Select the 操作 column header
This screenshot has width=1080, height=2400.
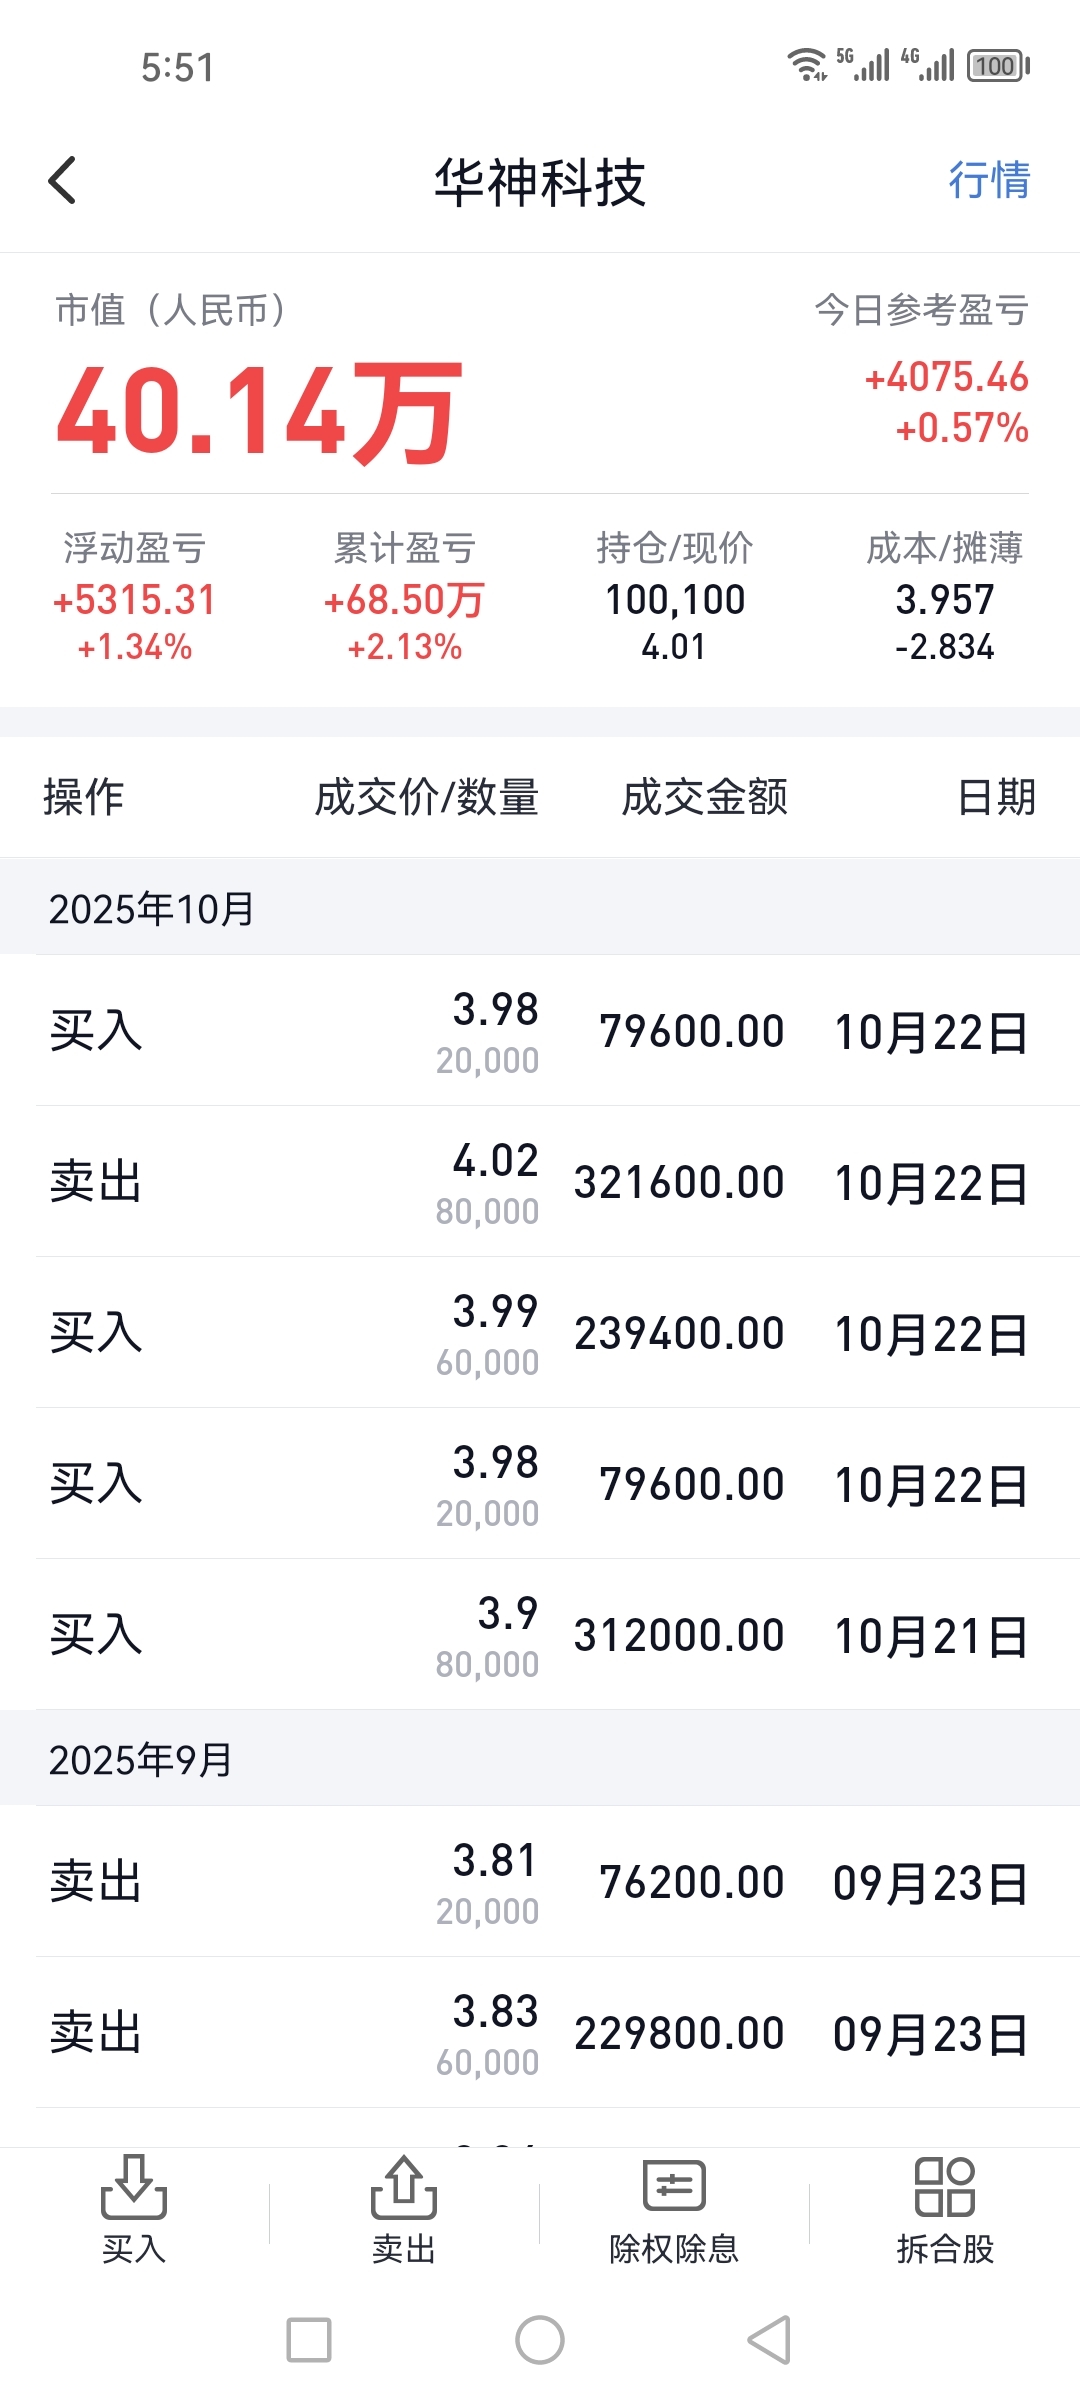tap(84, 797)
